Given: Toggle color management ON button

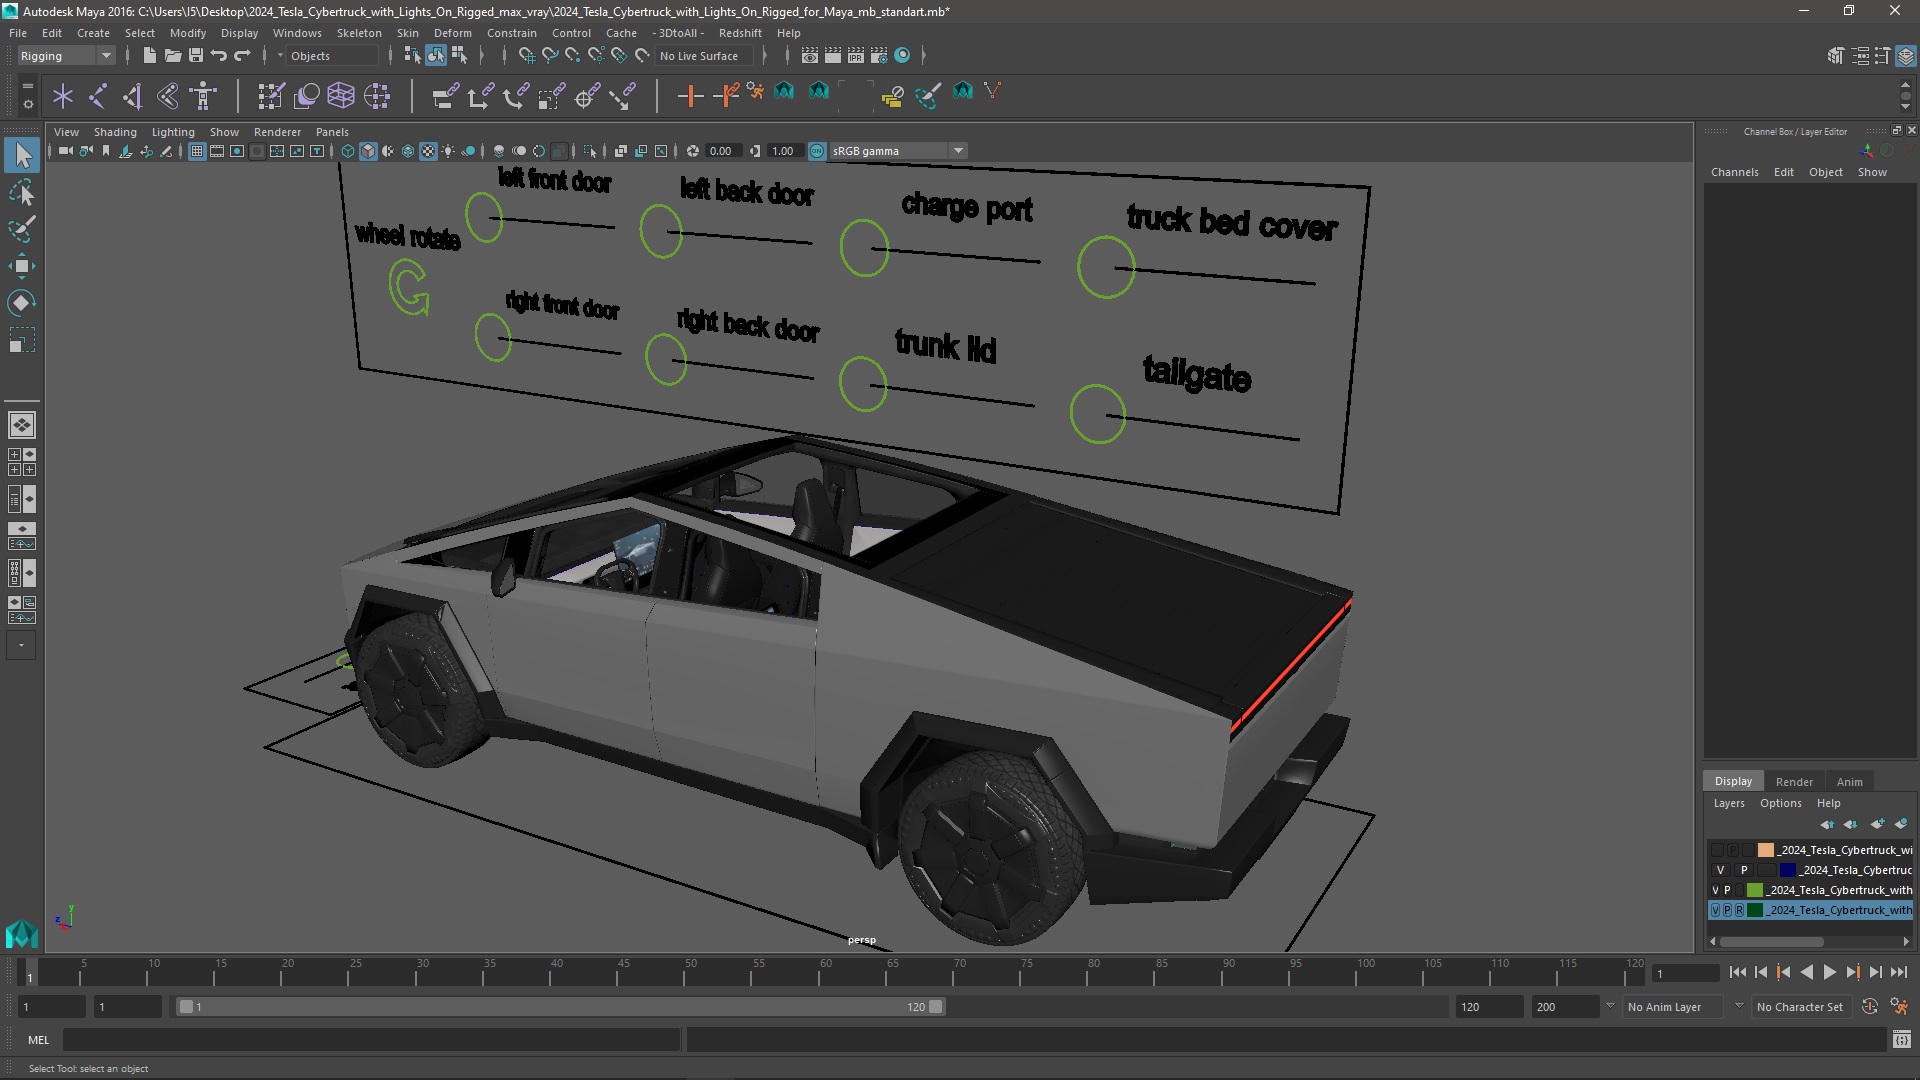Looking at the screenshot, I should pos(817,151).
